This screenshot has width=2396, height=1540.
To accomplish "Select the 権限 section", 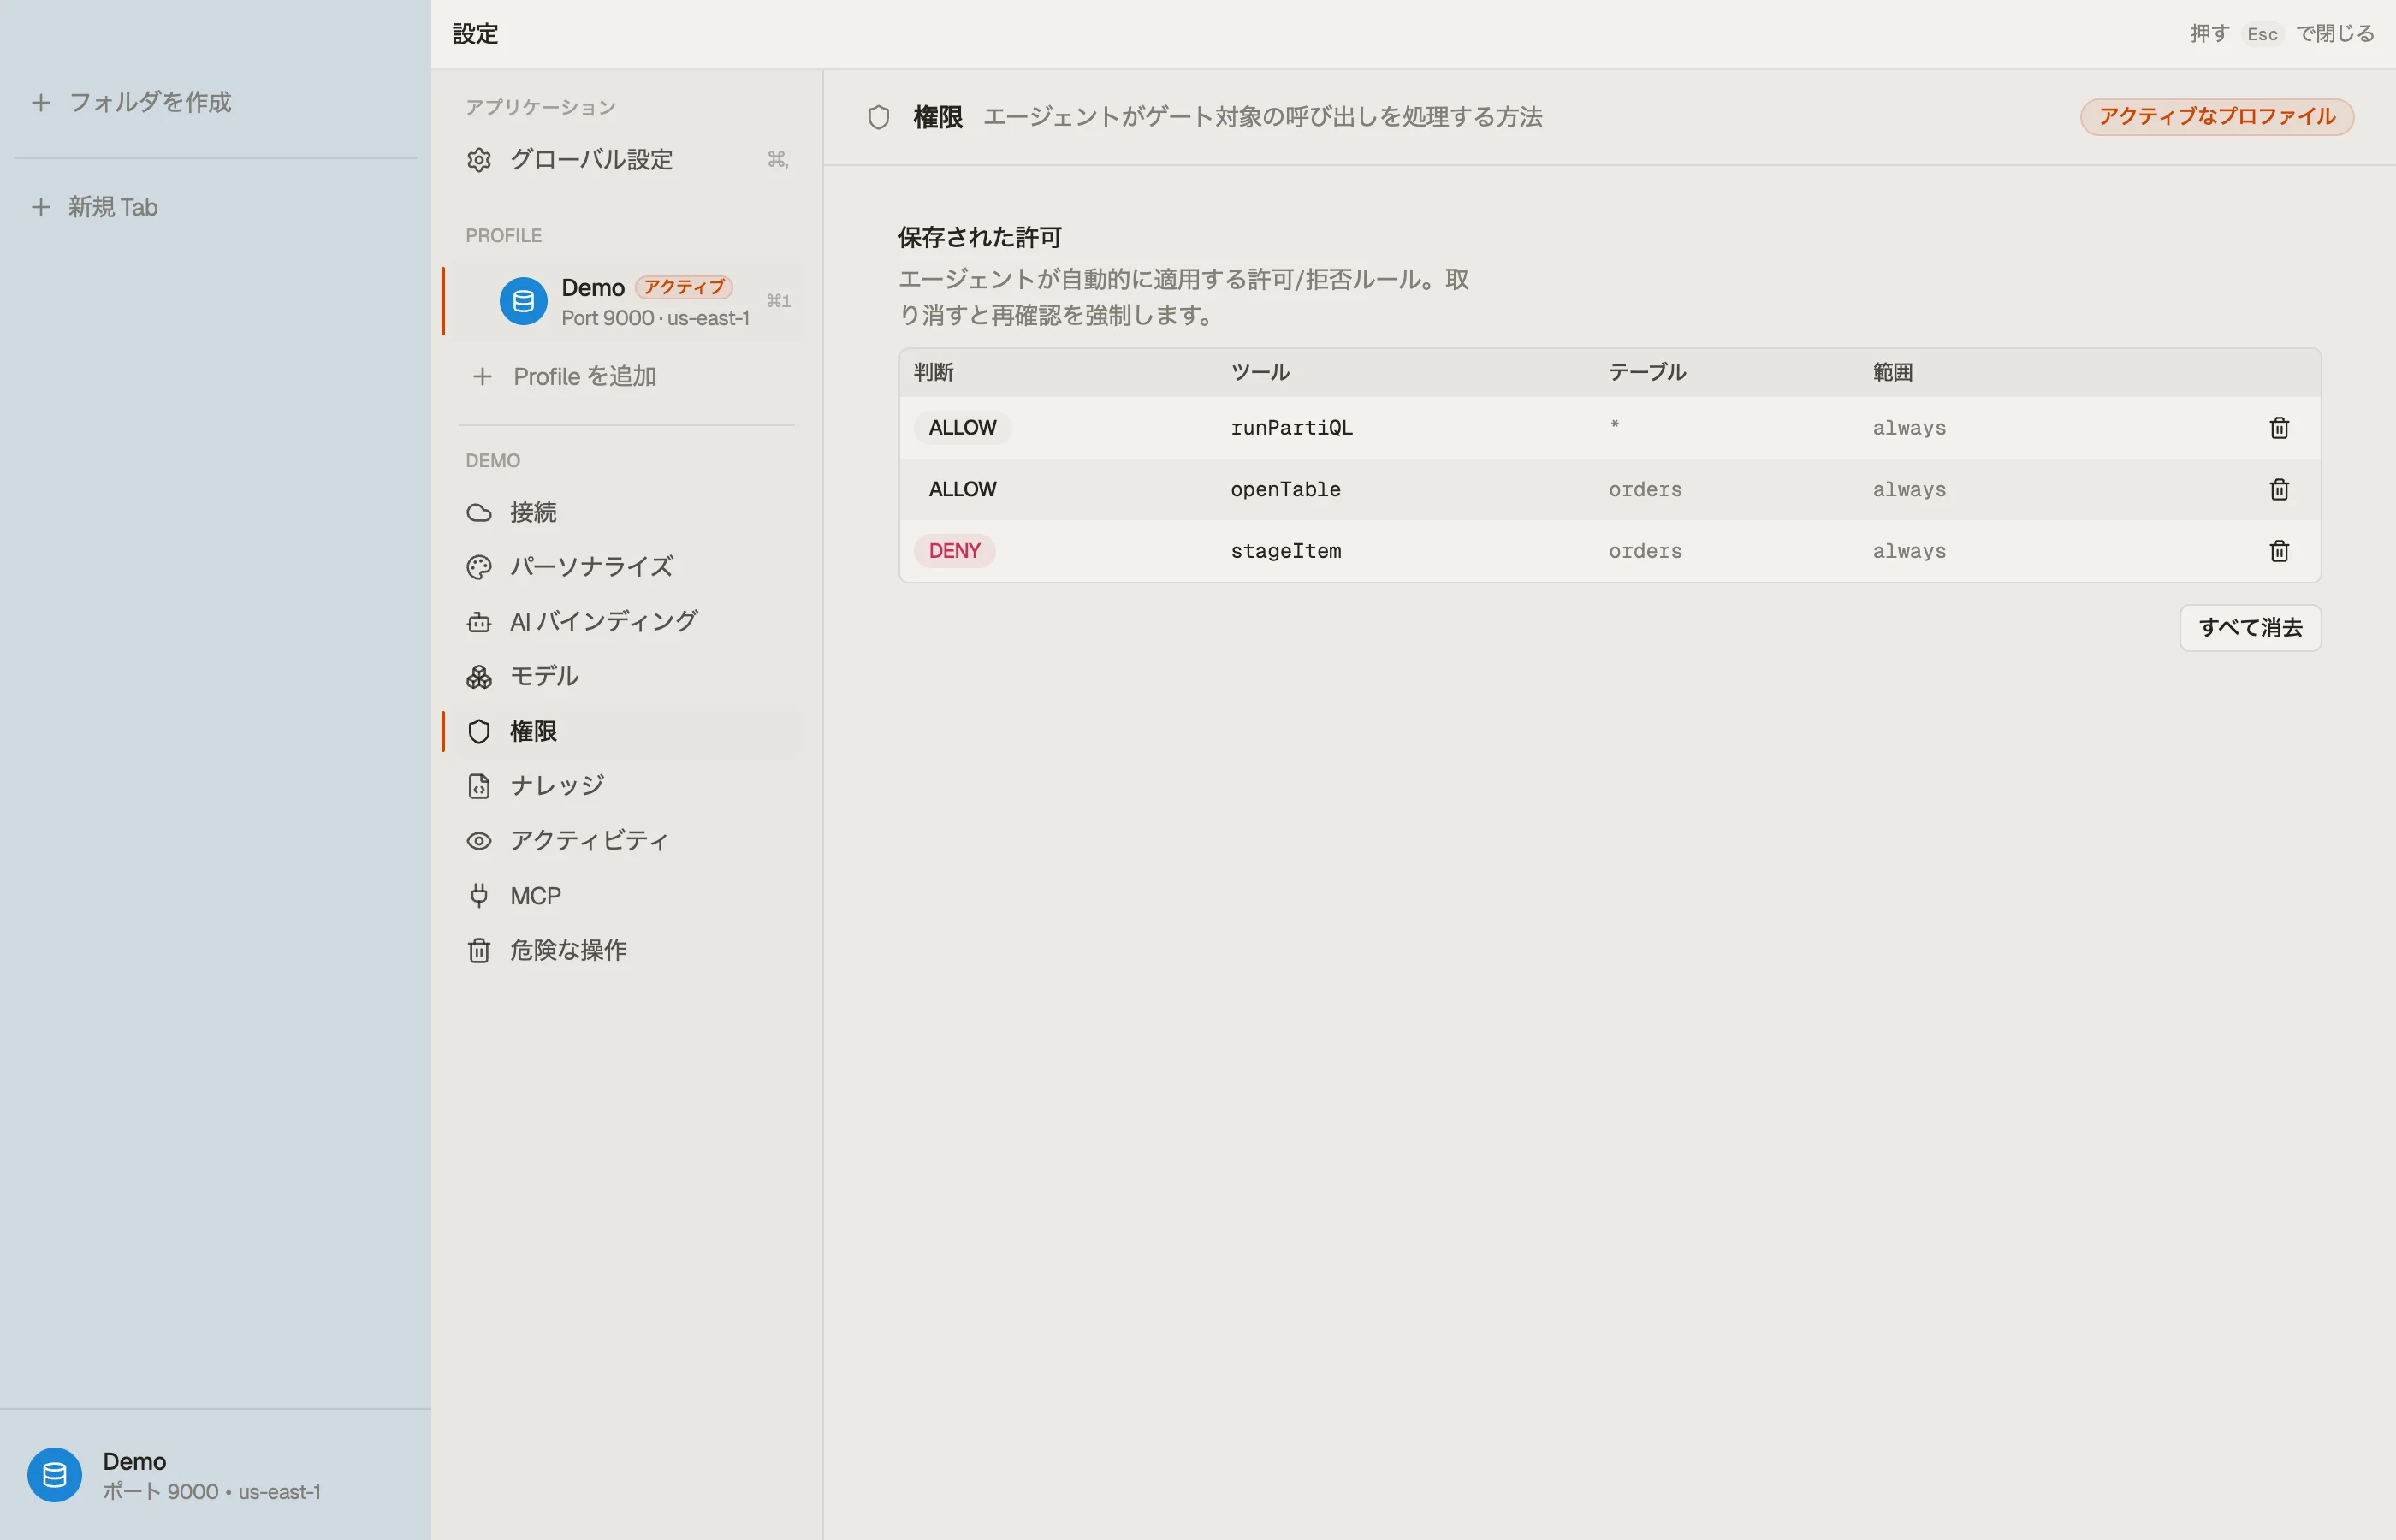I will coord(626,732).
